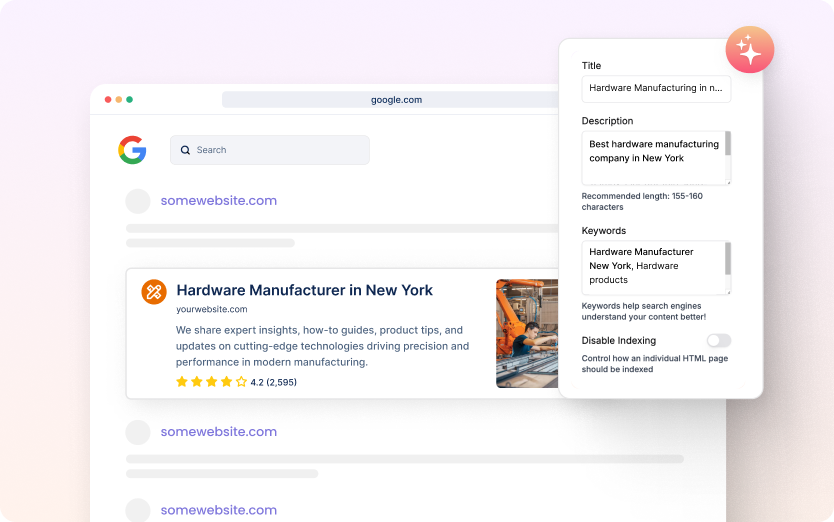Open the Hardware Manufacturer in New York result
The image size is (834, 522).
[x=304, y=291]
